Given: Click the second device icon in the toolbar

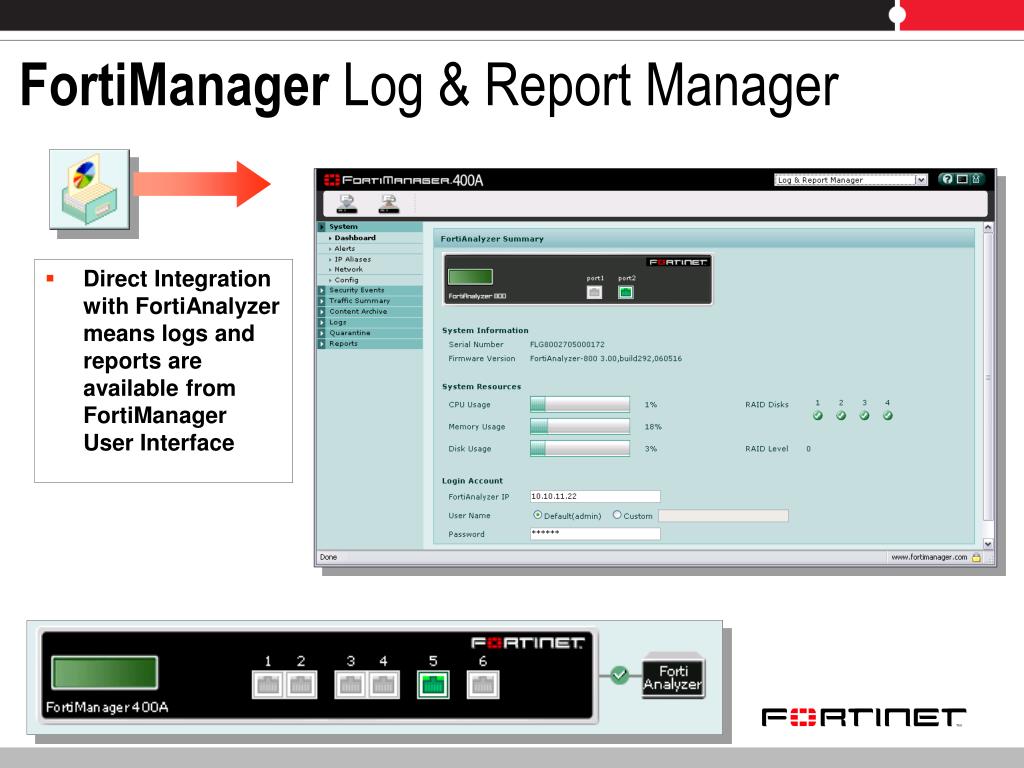Looking at the screenshot, I should (x=389, y=204).
